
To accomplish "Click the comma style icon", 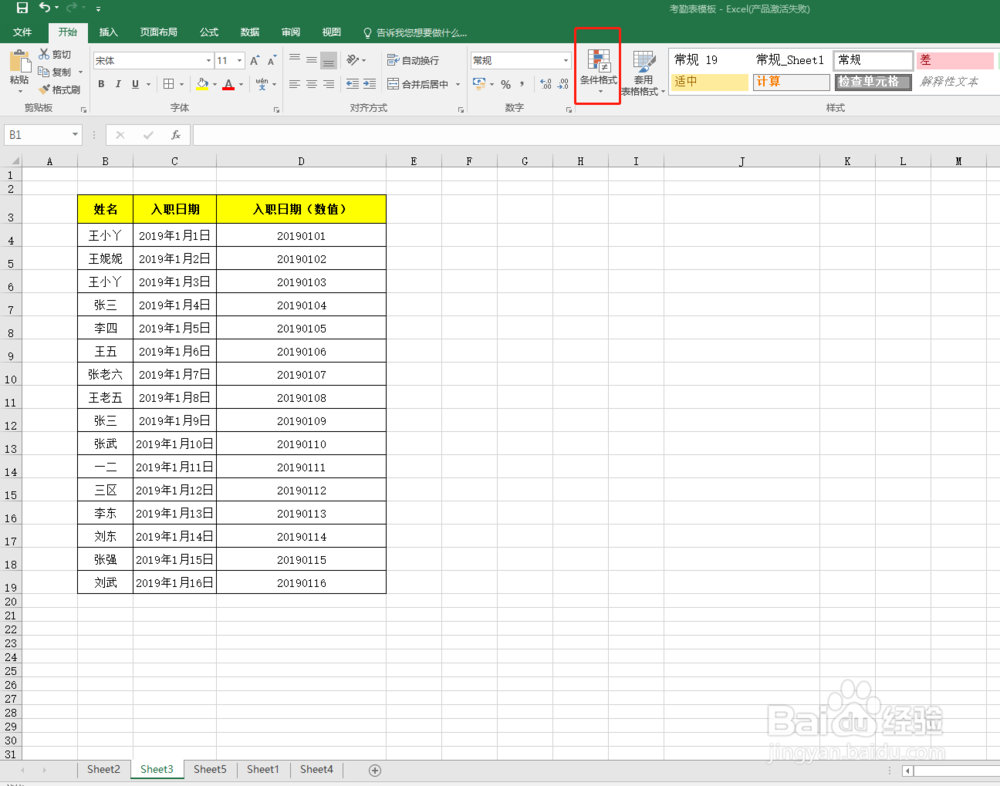I will click(x=522, y=84).
